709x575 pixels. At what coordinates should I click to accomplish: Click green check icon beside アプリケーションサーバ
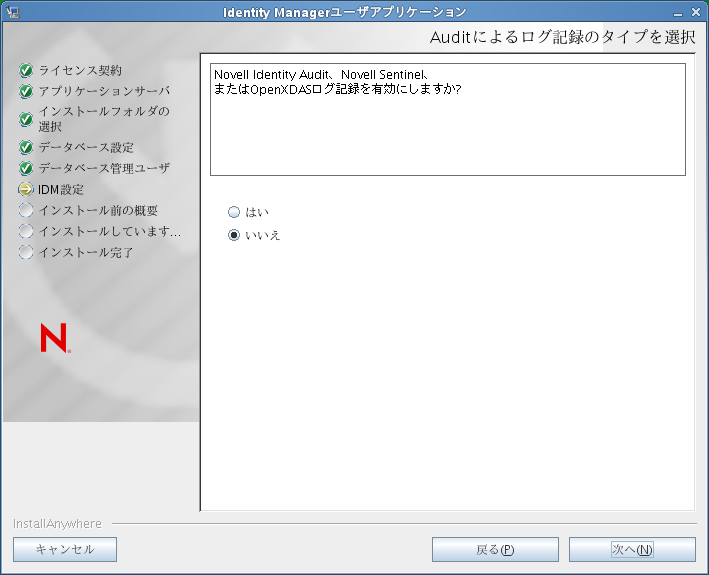click(26, 91)
